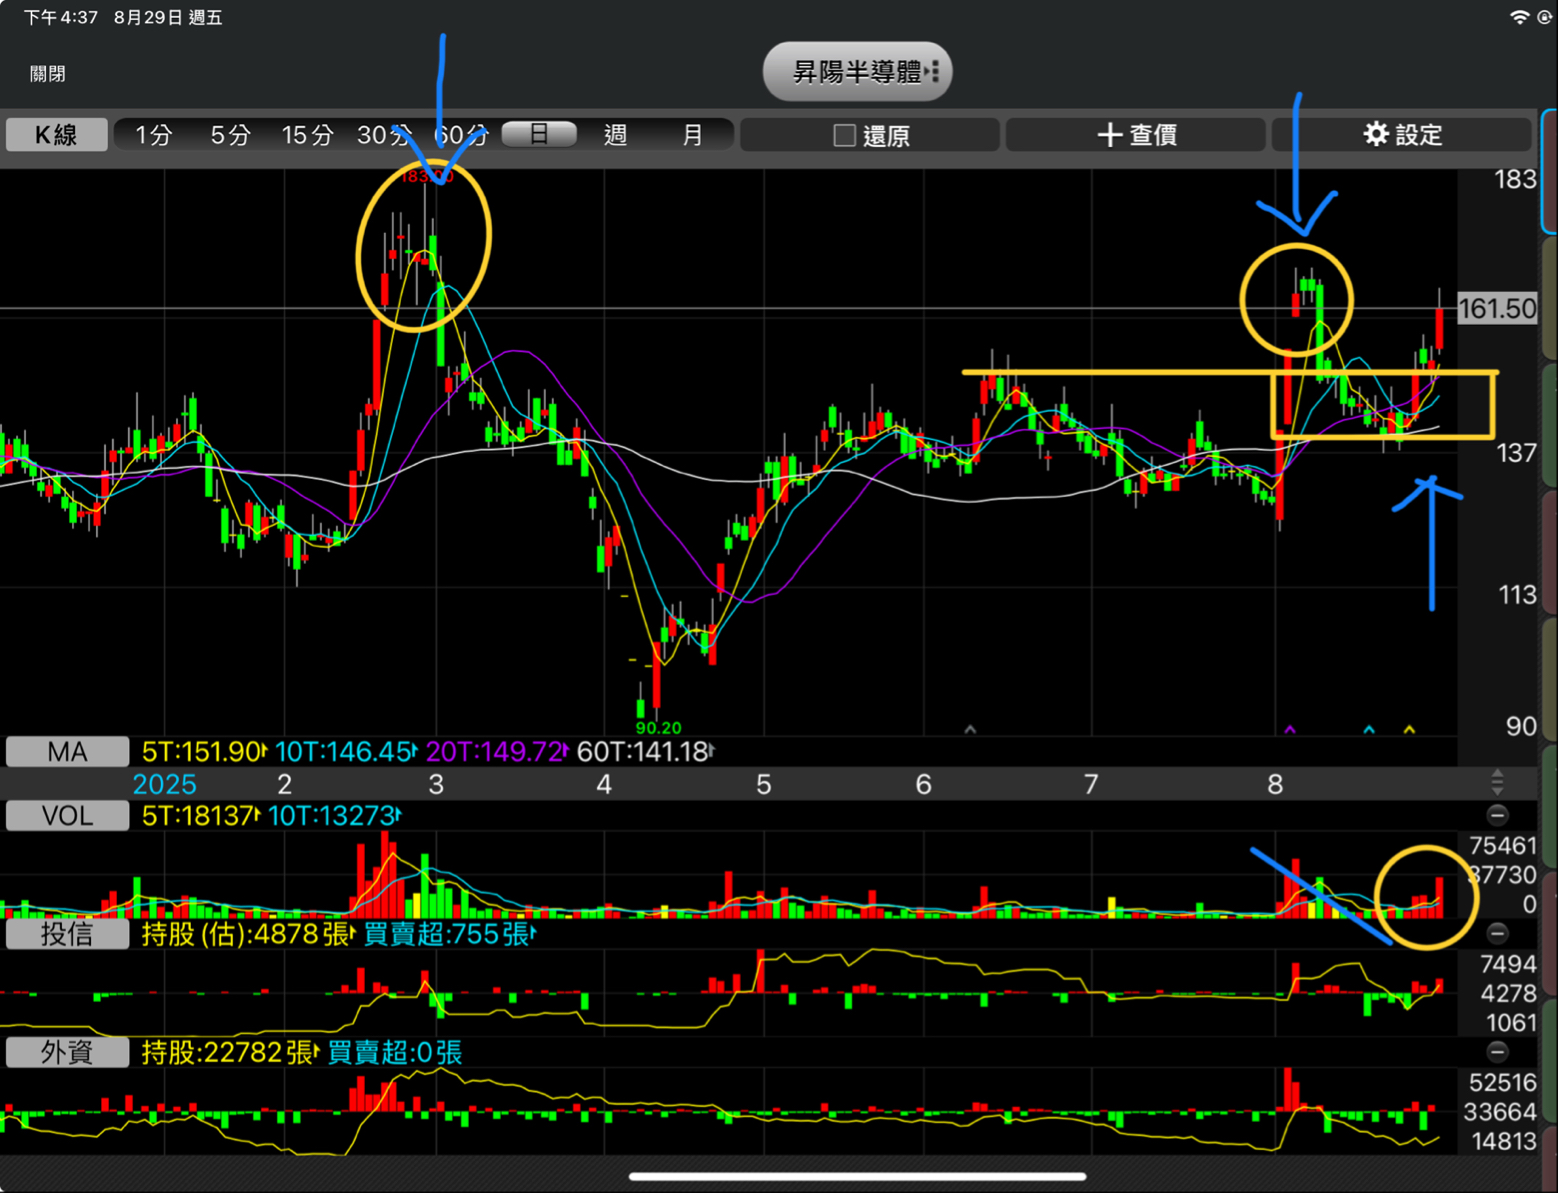Tap the 關閉 close button
The height and width of the screenshot is (1193, 1558).
pyautogui.click(x=48, y=74)
